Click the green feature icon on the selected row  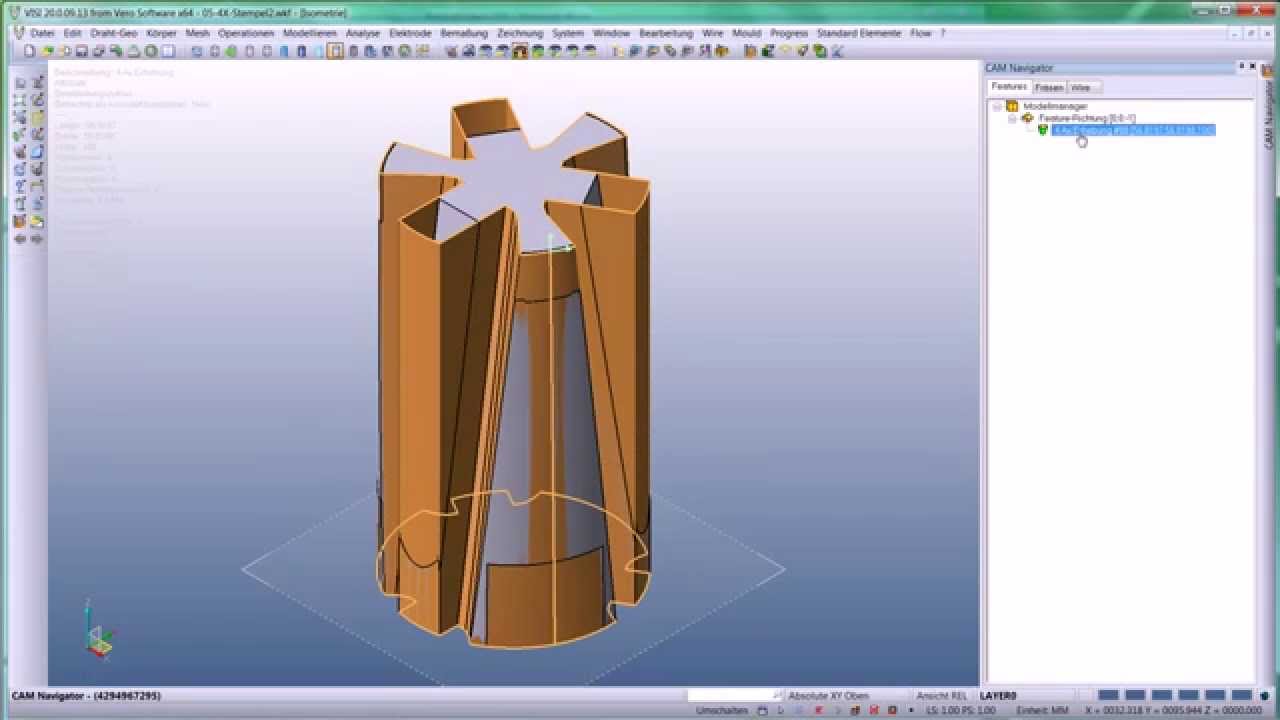point(1042,130)
